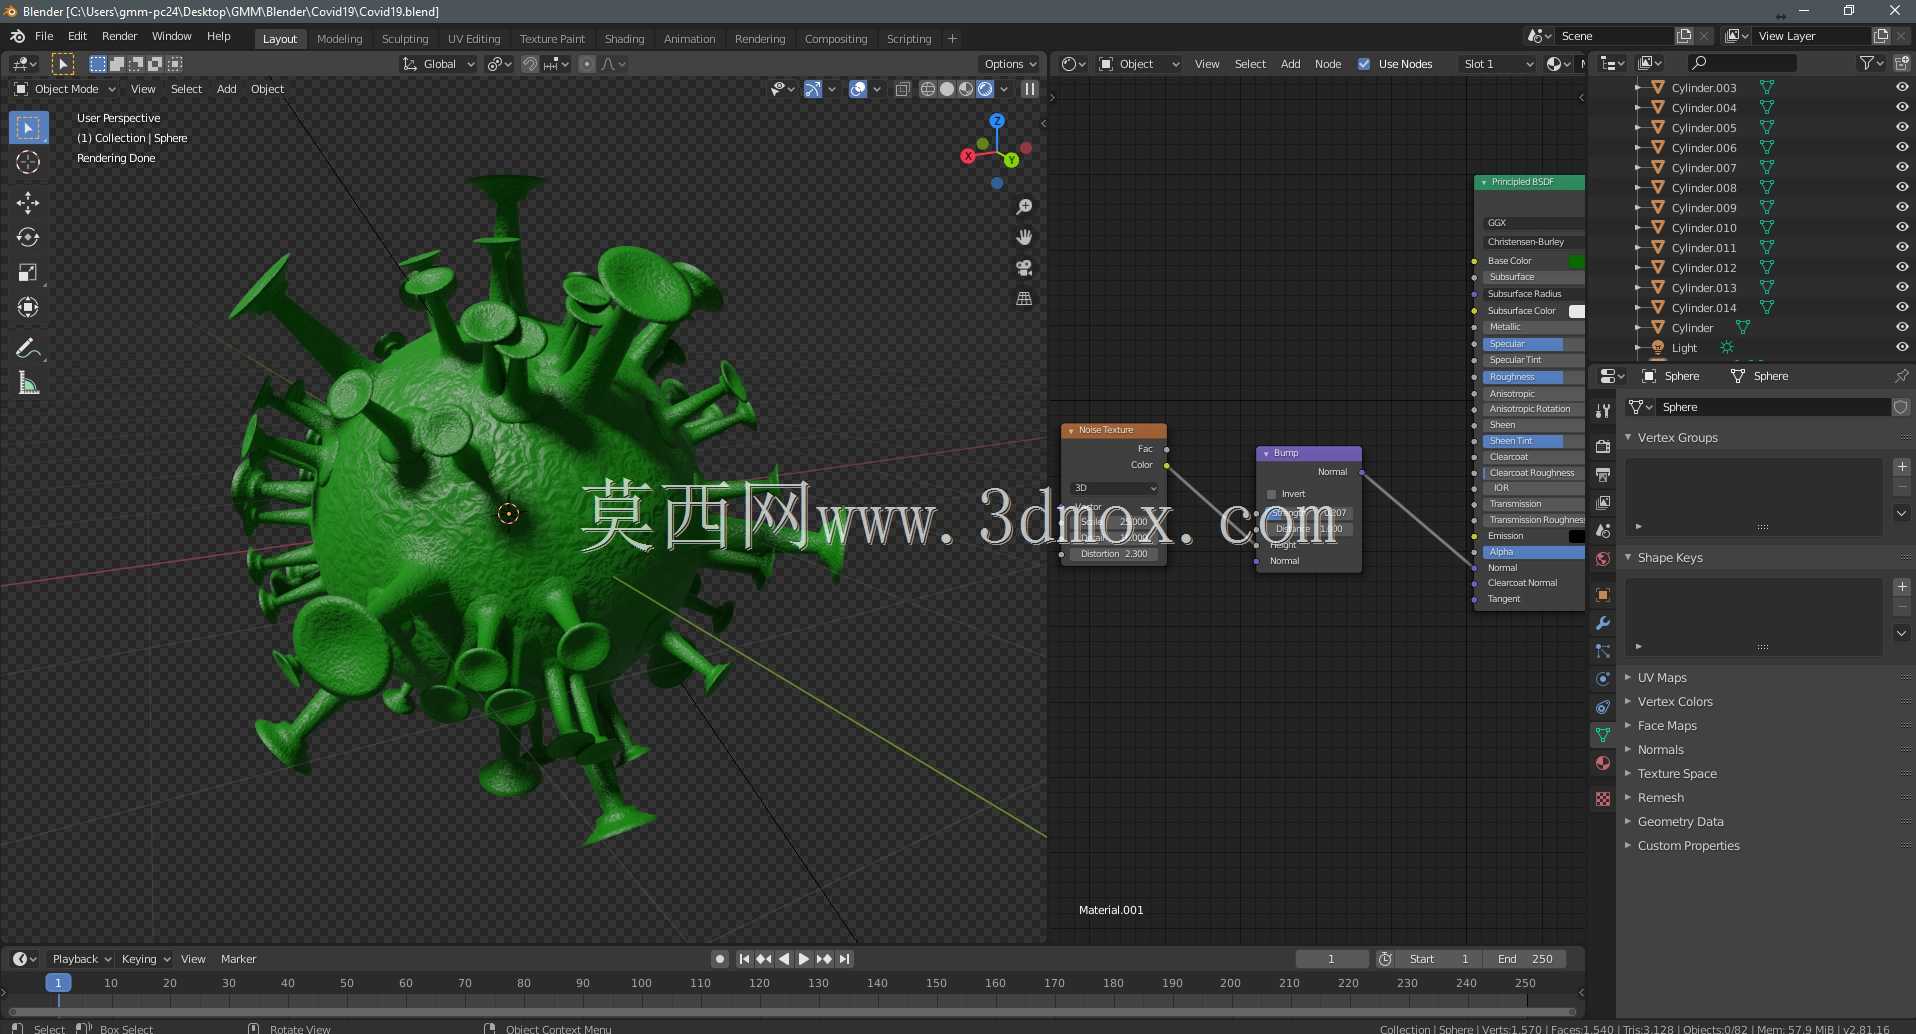Click the End frame field showing 250
This screenshot has height=1034, width=1916.
click(x=1525, y=959)
